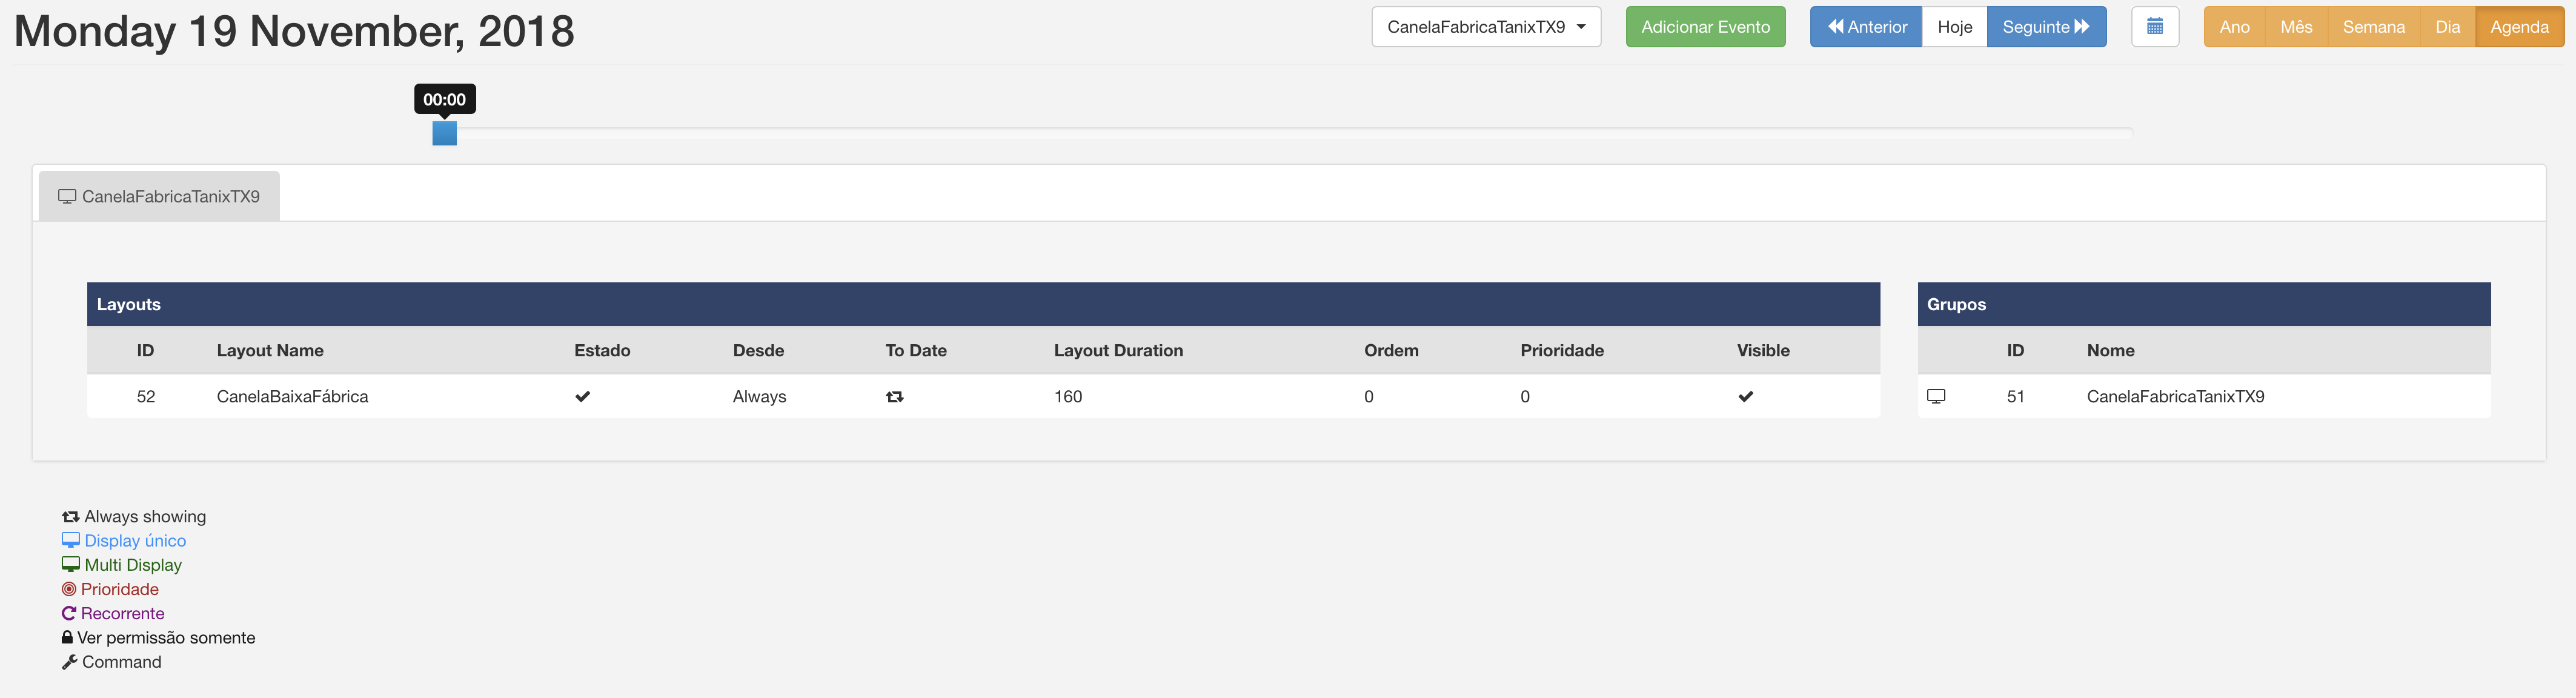Switch to Dia view
Viewport: 2576px width, 698px height.
click(2447, 27)
